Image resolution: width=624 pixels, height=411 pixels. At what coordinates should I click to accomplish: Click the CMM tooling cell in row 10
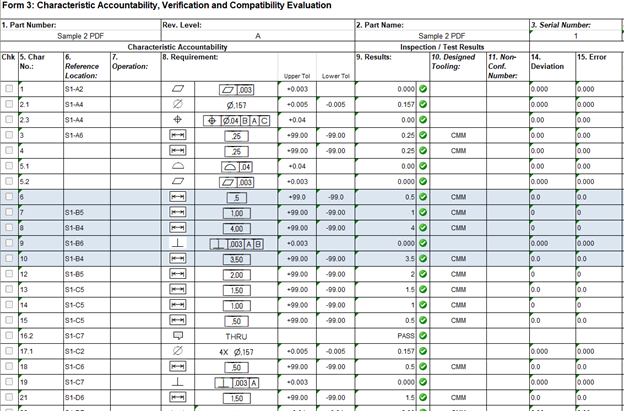(x=458, y=259)
